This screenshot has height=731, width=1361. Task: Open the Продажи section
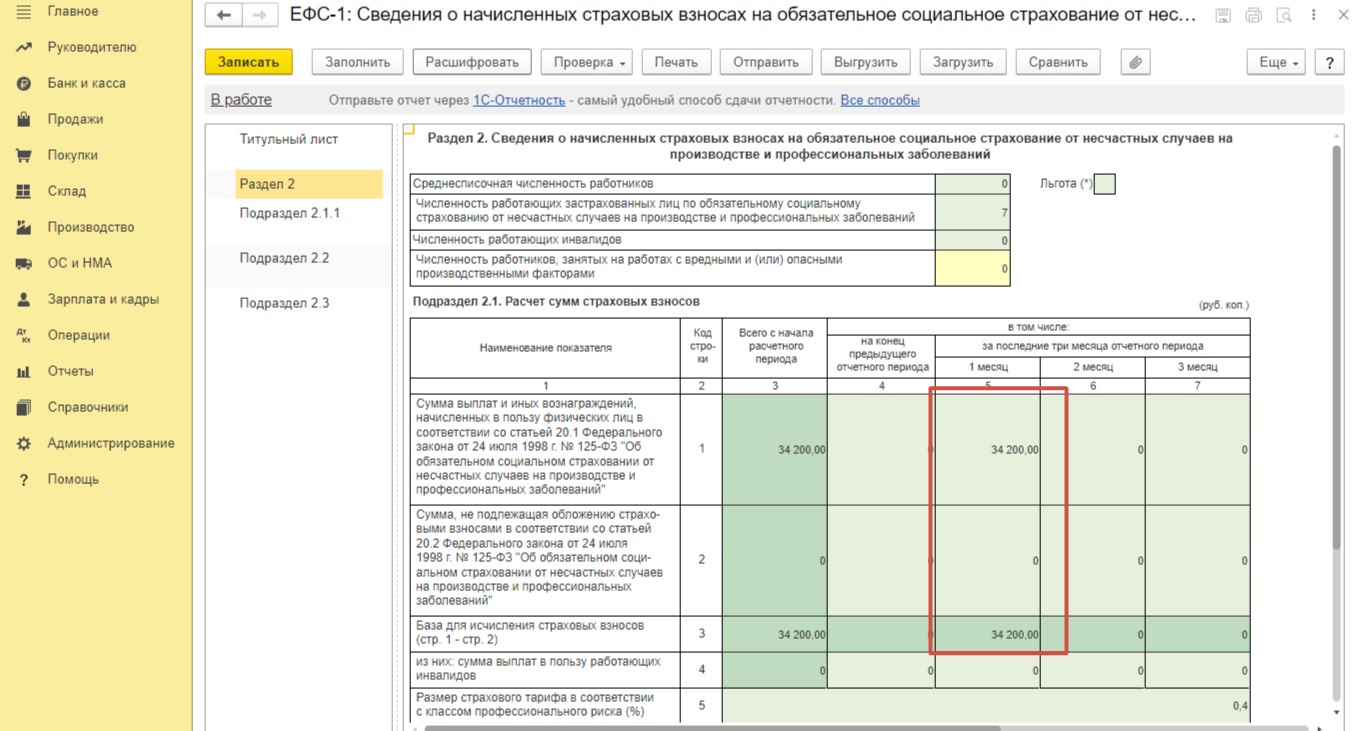click(x=75, y=119)
